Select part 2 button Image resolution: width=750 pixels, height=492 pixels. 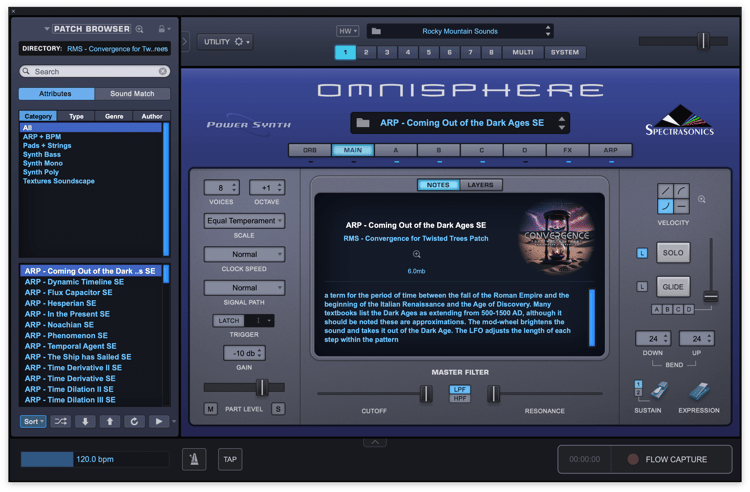point(366,52)
